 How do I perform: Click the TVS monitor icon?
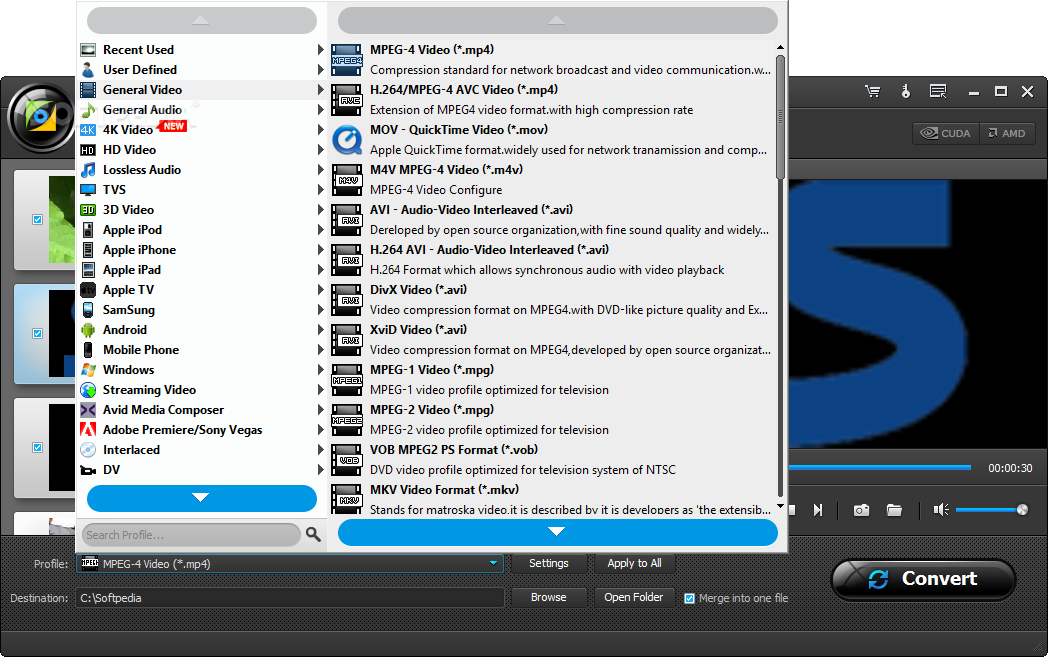88,190
